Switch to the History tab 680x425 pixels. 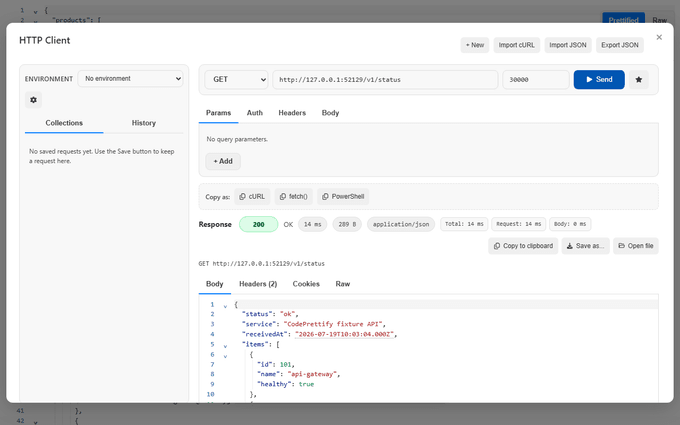(x=144, y=123)
